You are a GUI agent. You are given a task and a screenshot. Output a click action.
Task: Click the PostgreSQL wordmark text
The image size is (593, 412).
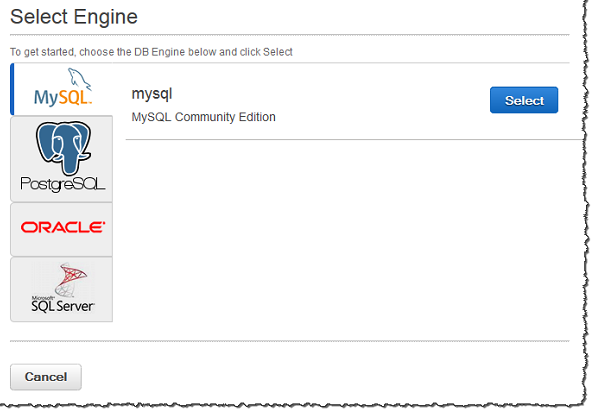[63, 184]
